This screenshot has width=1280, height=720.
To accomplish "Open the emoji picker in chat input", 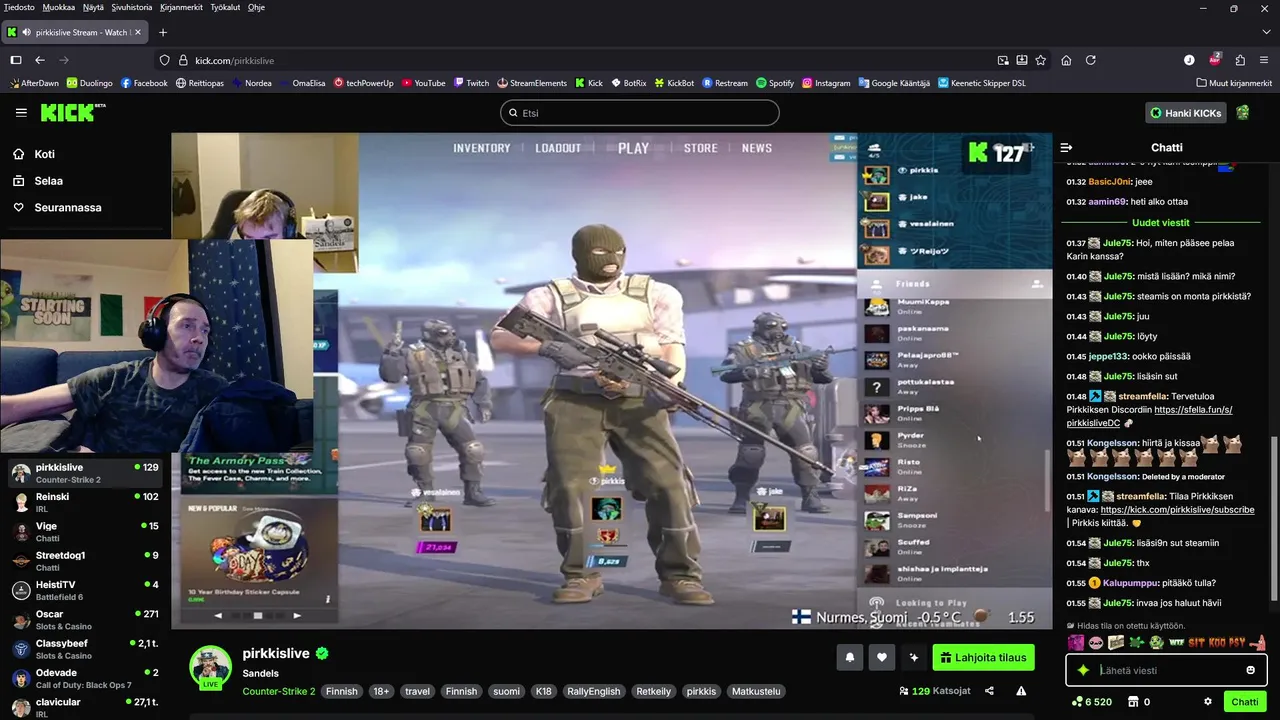I will point(1250,670).
